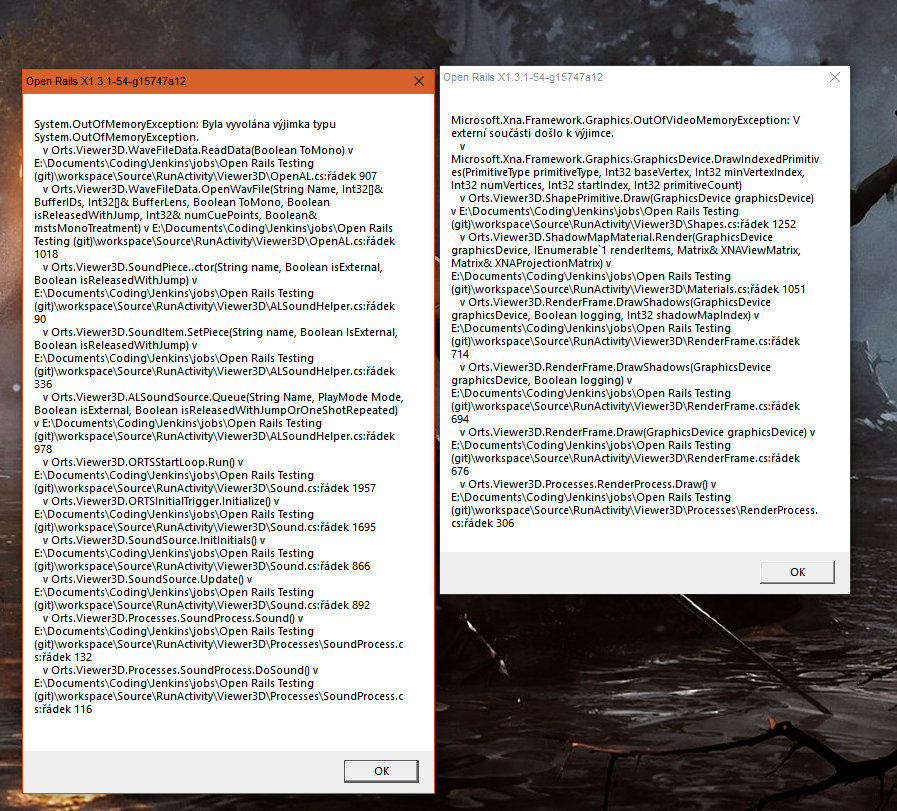Image resolution: width=897 pixels, height=811 pixels.
Task: Click the line ending 'Materials.cs:řádek 1051'
Action: pyautogui.click(x=628, y=289)
